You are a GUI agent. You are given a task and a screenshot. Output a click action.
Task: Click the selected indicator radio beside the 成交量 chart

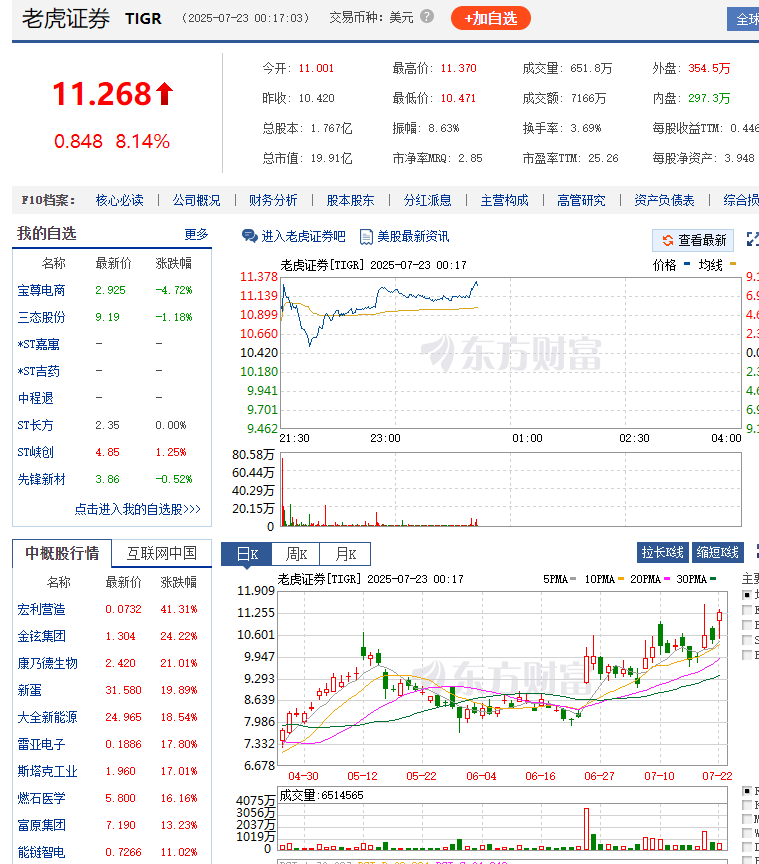[x=747, y=791]
